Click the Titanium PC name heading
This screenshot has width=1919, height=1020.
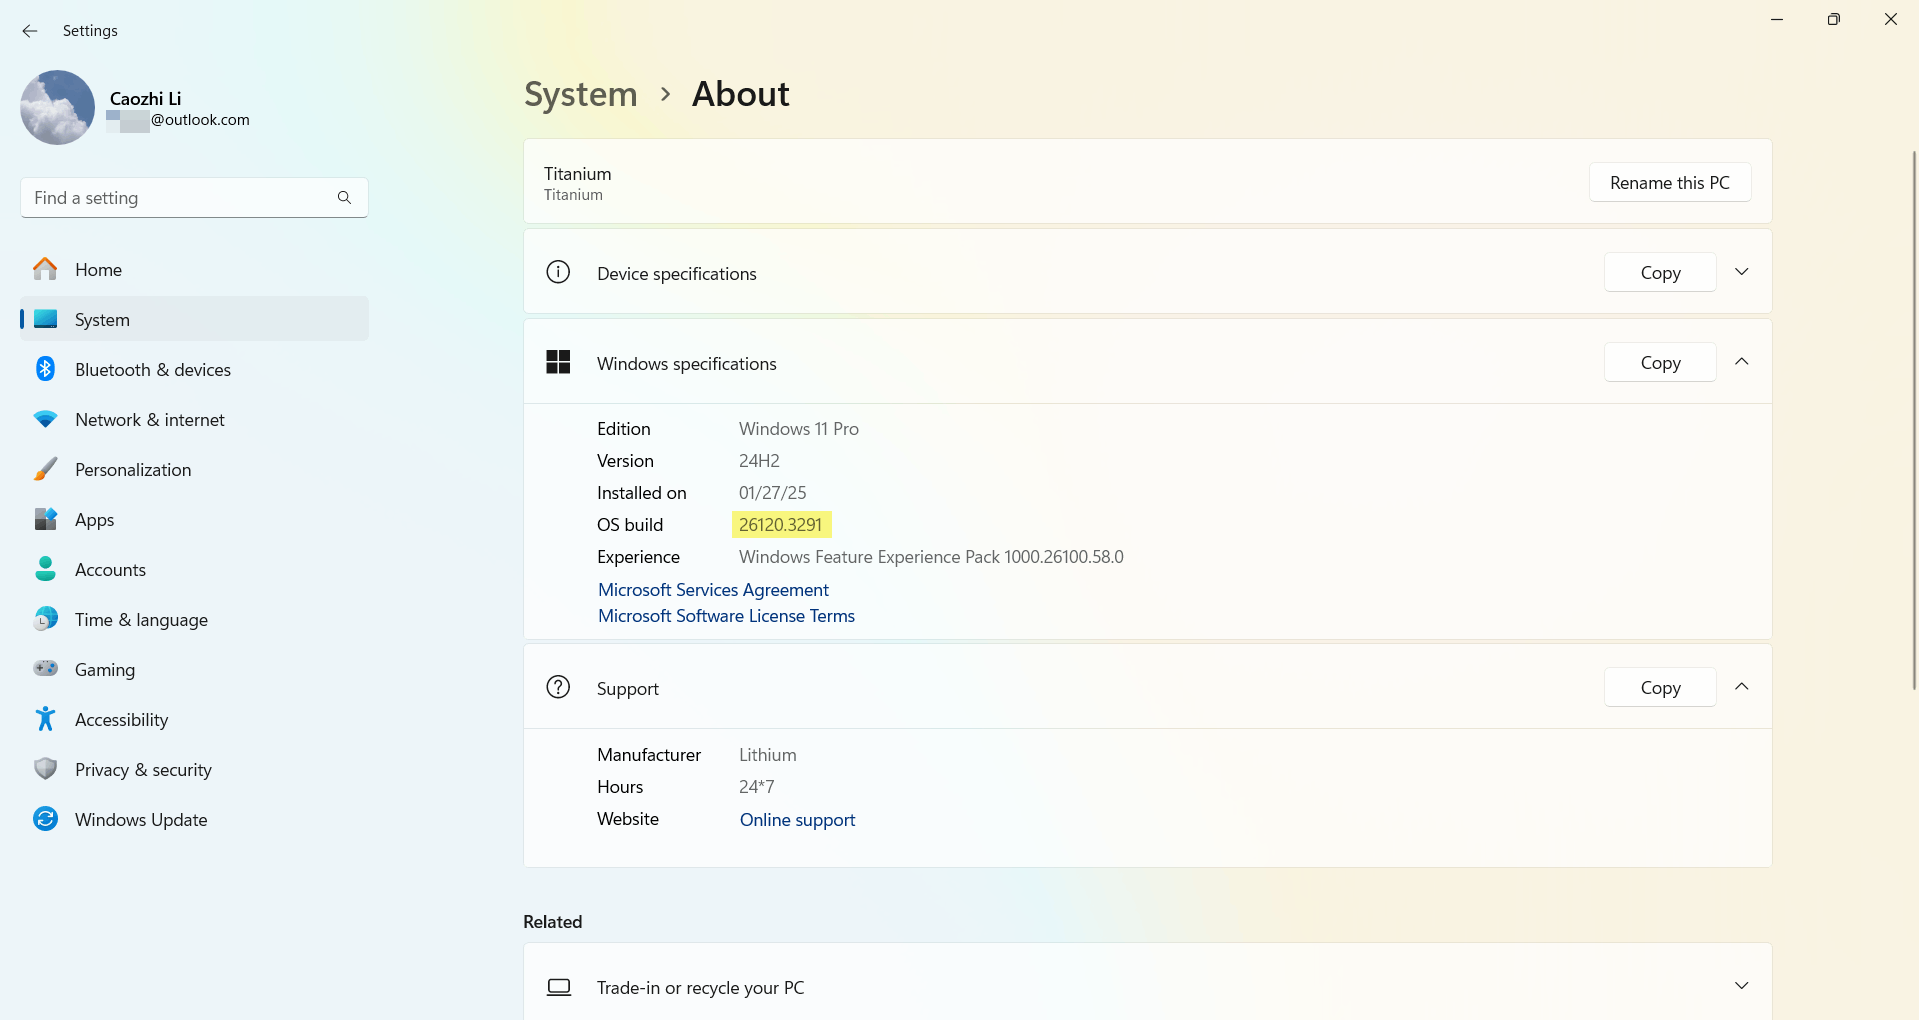(x=577, y=174)
